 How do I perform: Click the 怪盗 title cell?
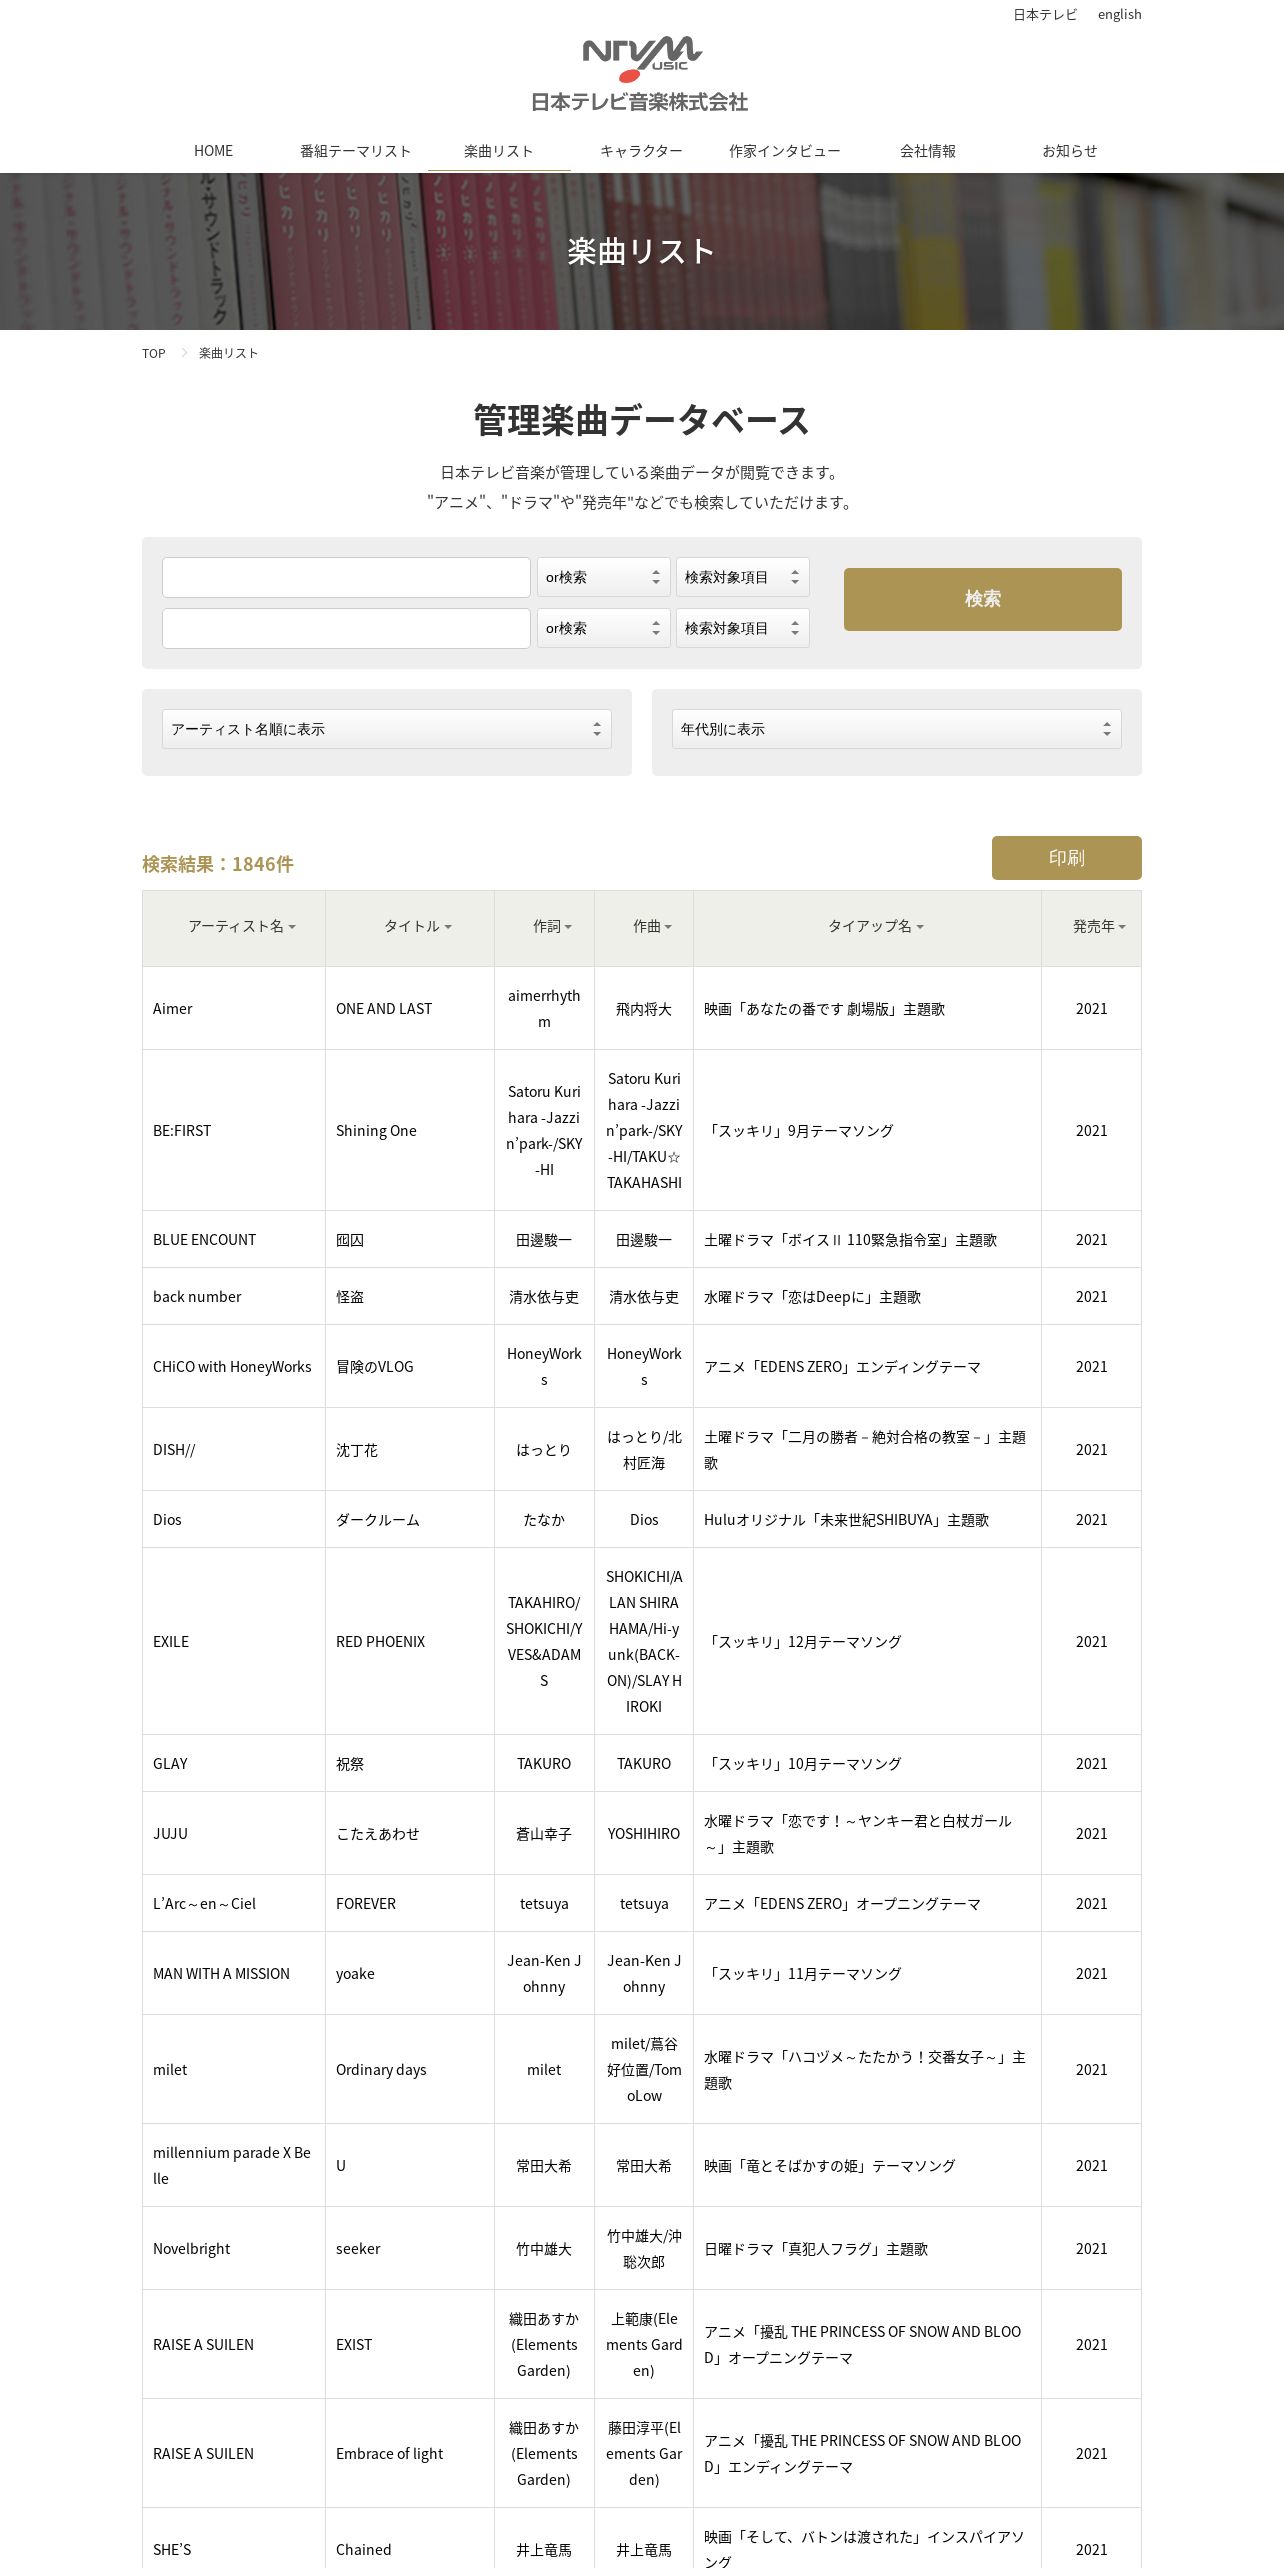[x=410, y=1297]
